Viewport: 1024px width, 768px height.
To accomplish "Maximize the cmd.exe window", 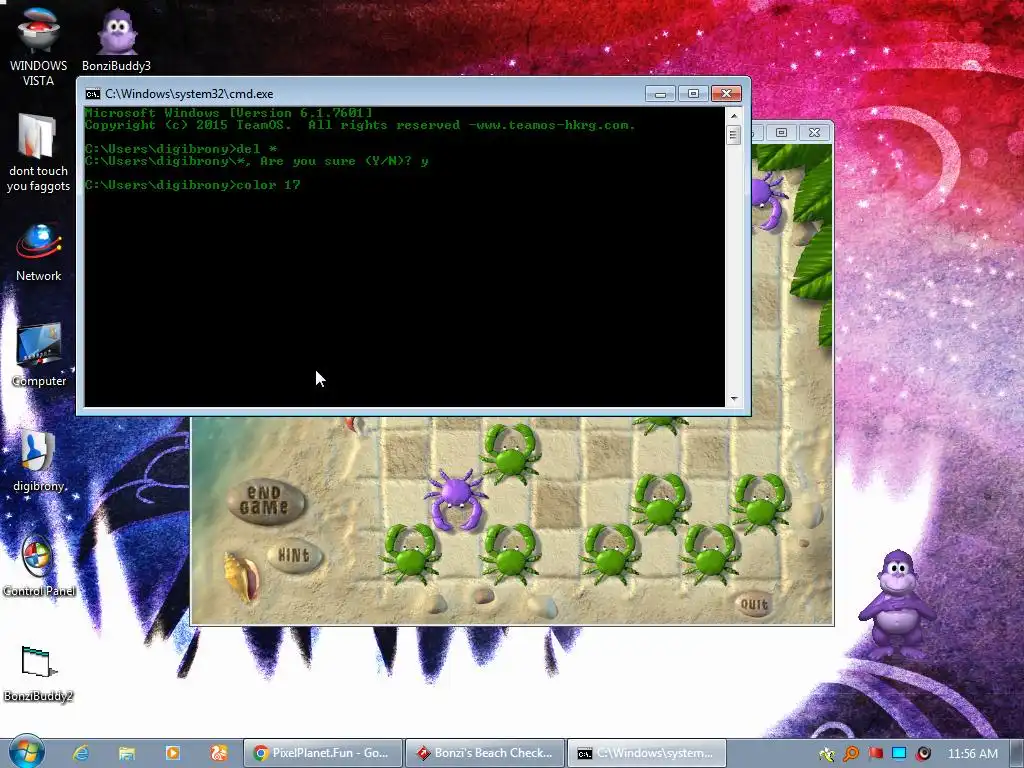I will coord(693,94).
